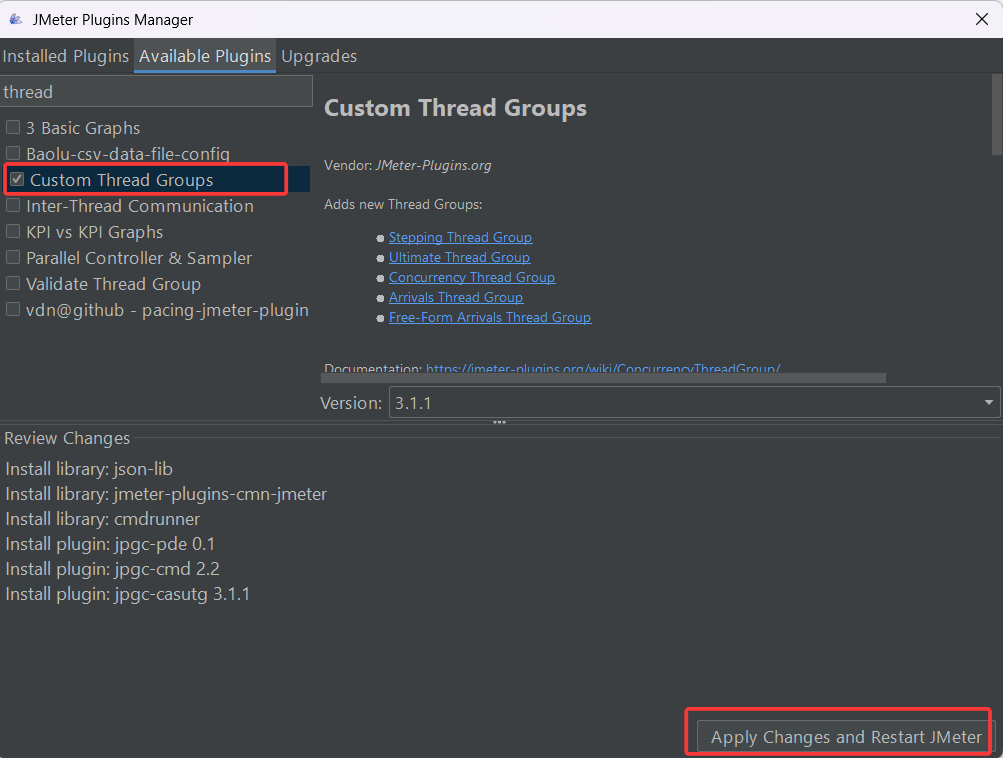Viewport: 1003px width, 758px height.
Task: Check the vdn@github pacing-jmeter-plugin checkbox
Action: 13,310
